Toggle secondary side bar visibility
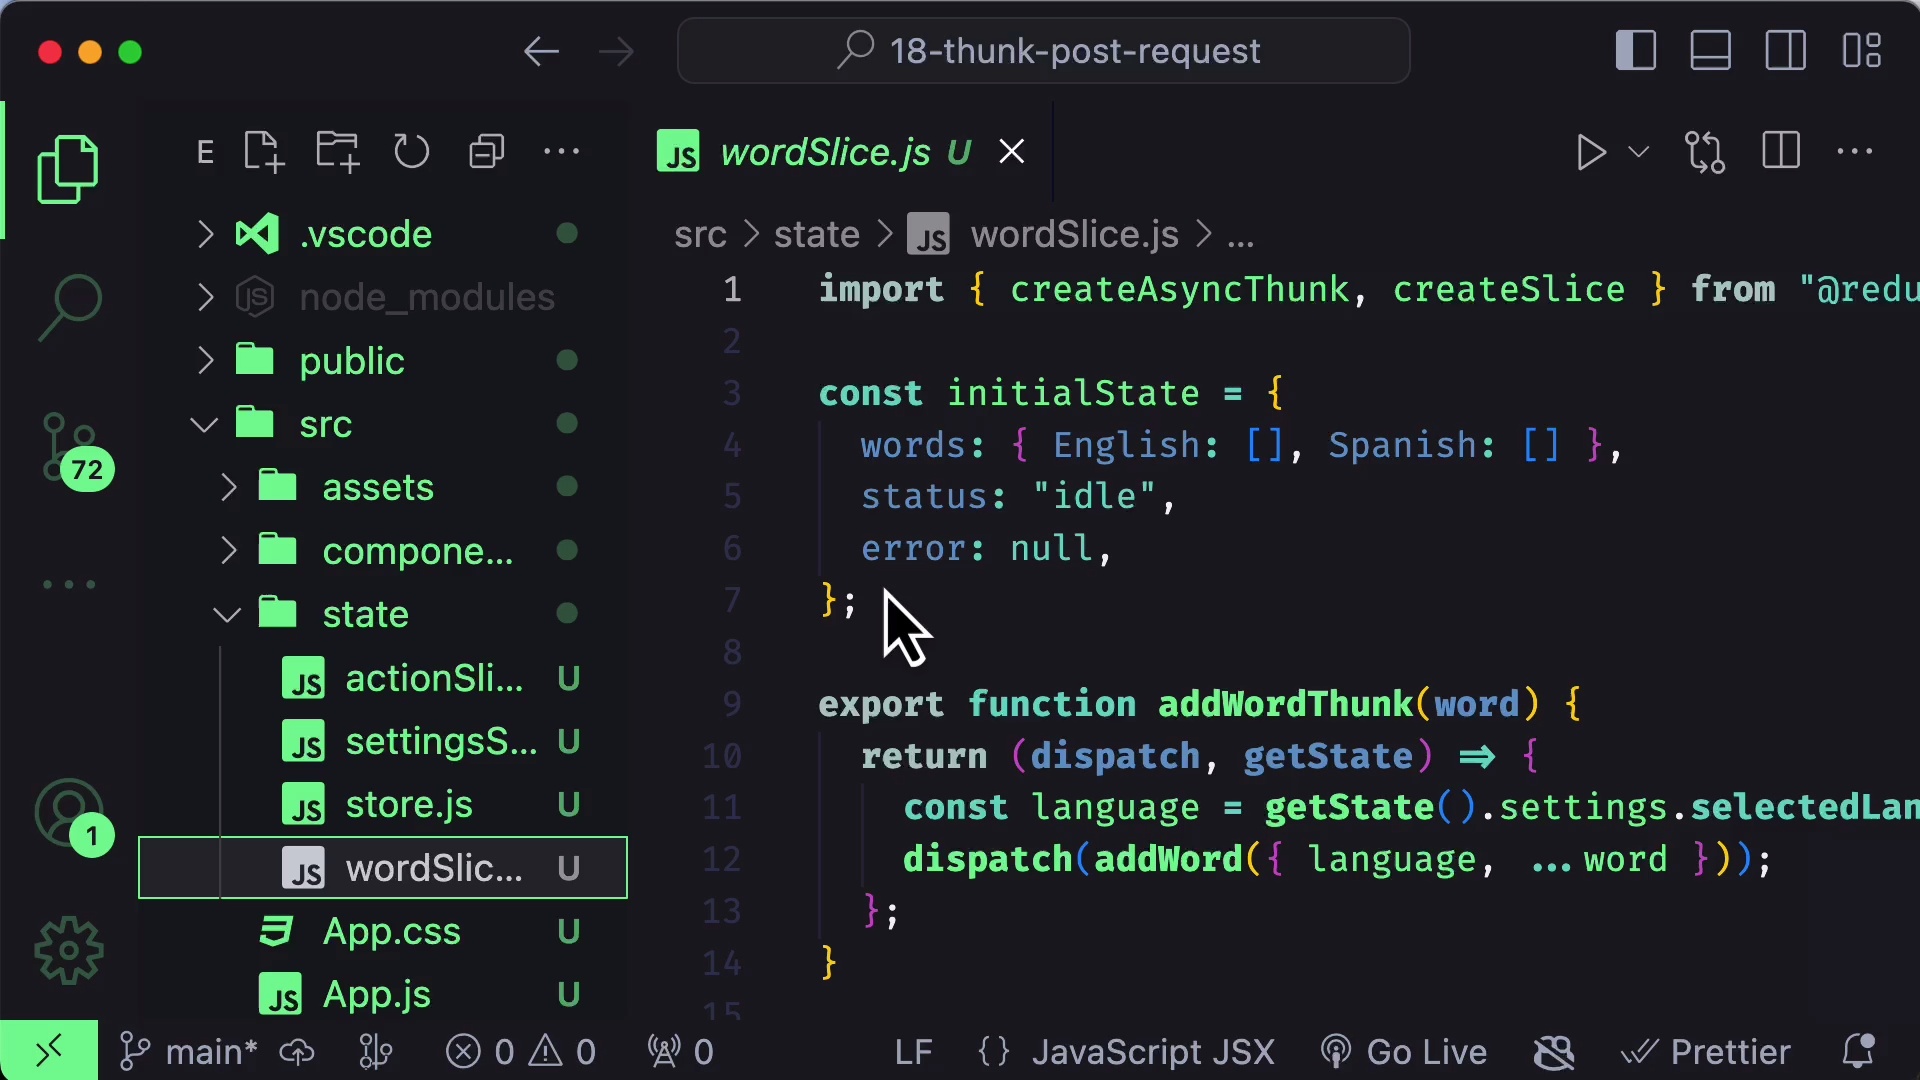Screen dimensions: 1920x1080 click(1785, 51)
